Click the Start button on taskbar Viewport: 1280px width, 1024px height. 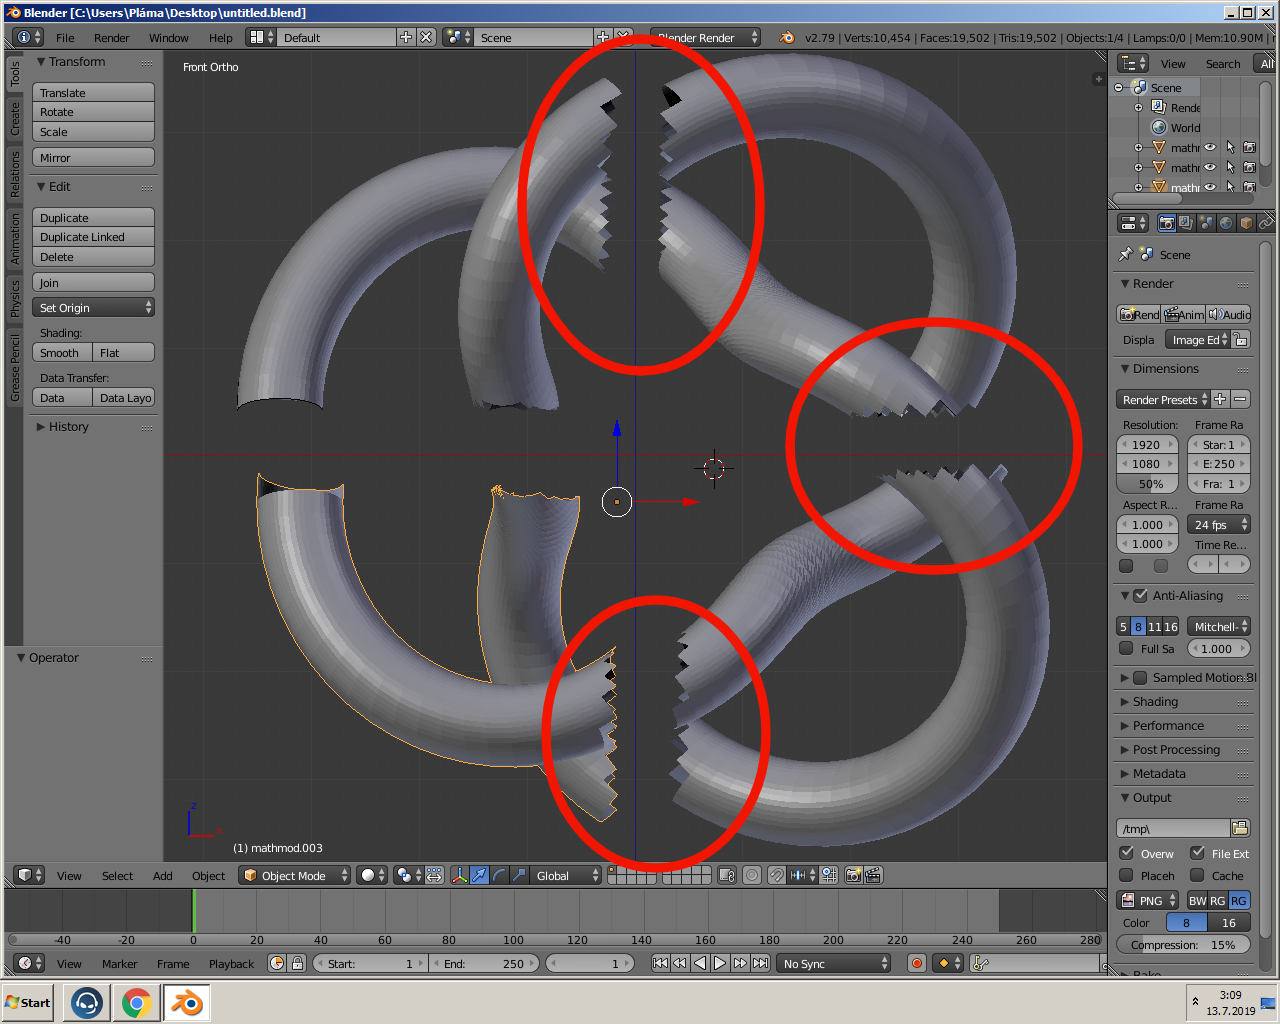28,1002
